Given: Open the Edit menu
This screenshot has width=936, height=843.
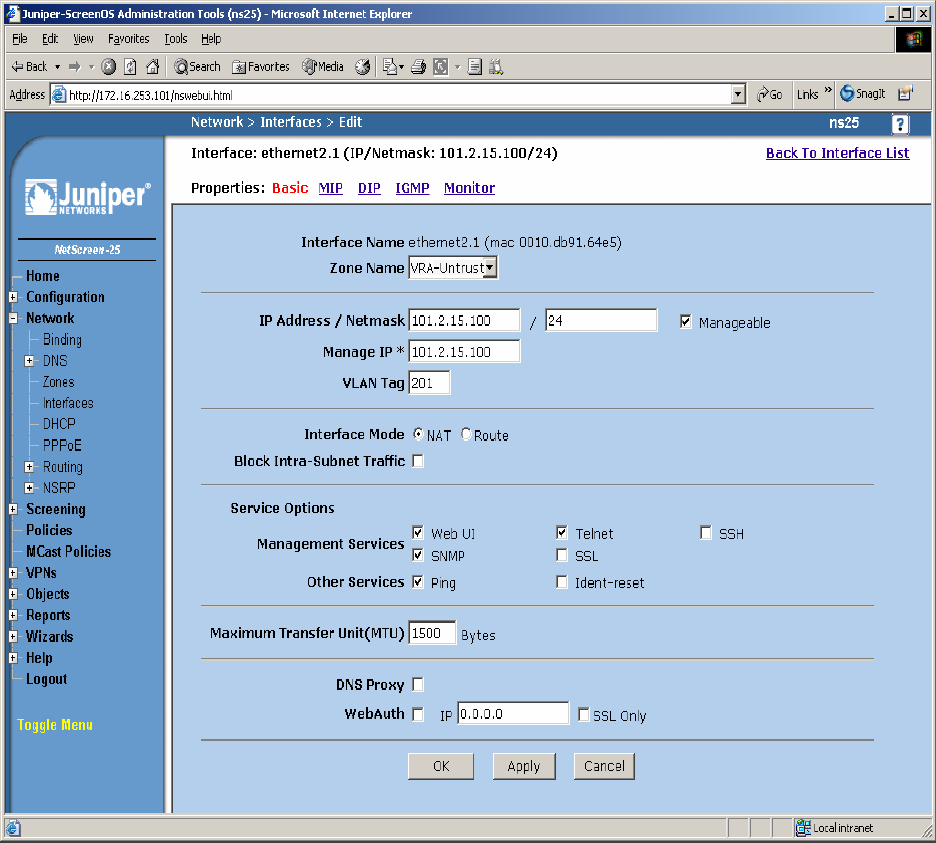Looking at the screenshot, I should (50, 39).
